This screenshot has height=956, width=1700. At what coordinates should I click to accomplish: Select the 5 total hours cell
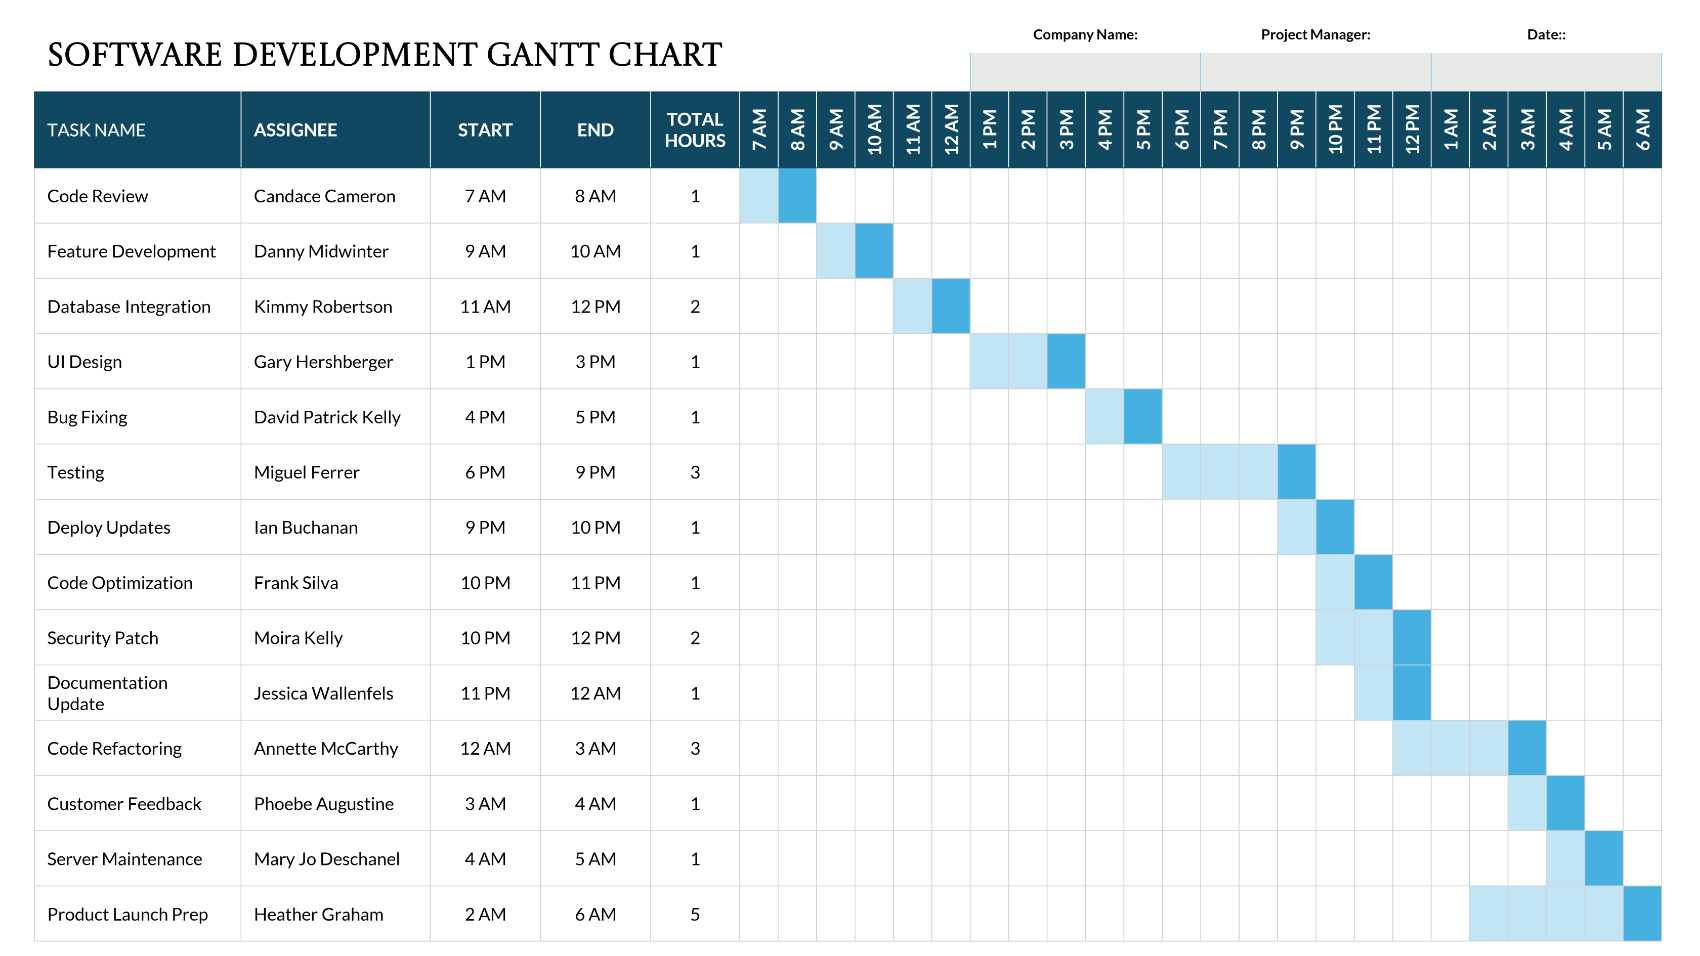click(696, 913)
